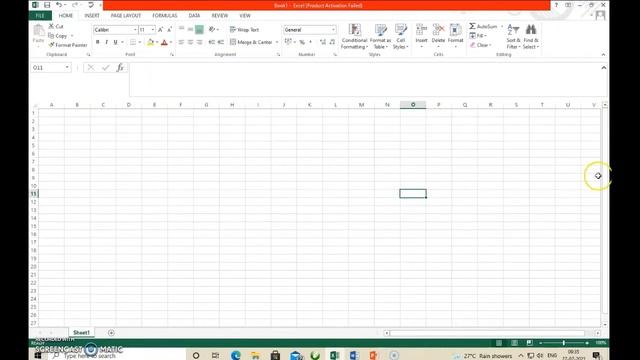This screenshot has width=640, height=360.
Task: Switch to the INSERT tab
Action: (92, 16)
